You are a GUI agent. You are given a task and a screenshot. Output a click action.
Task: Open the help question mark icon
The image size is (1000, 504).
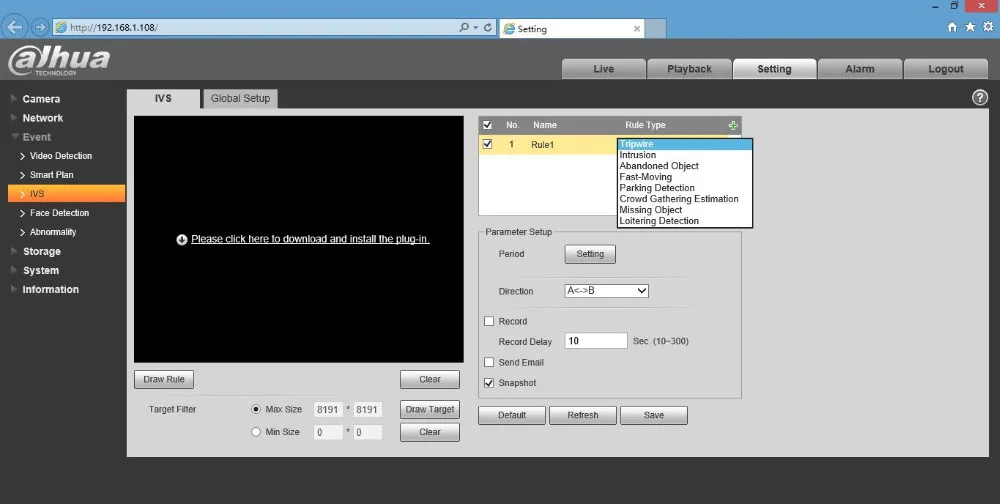click(980, 98)
